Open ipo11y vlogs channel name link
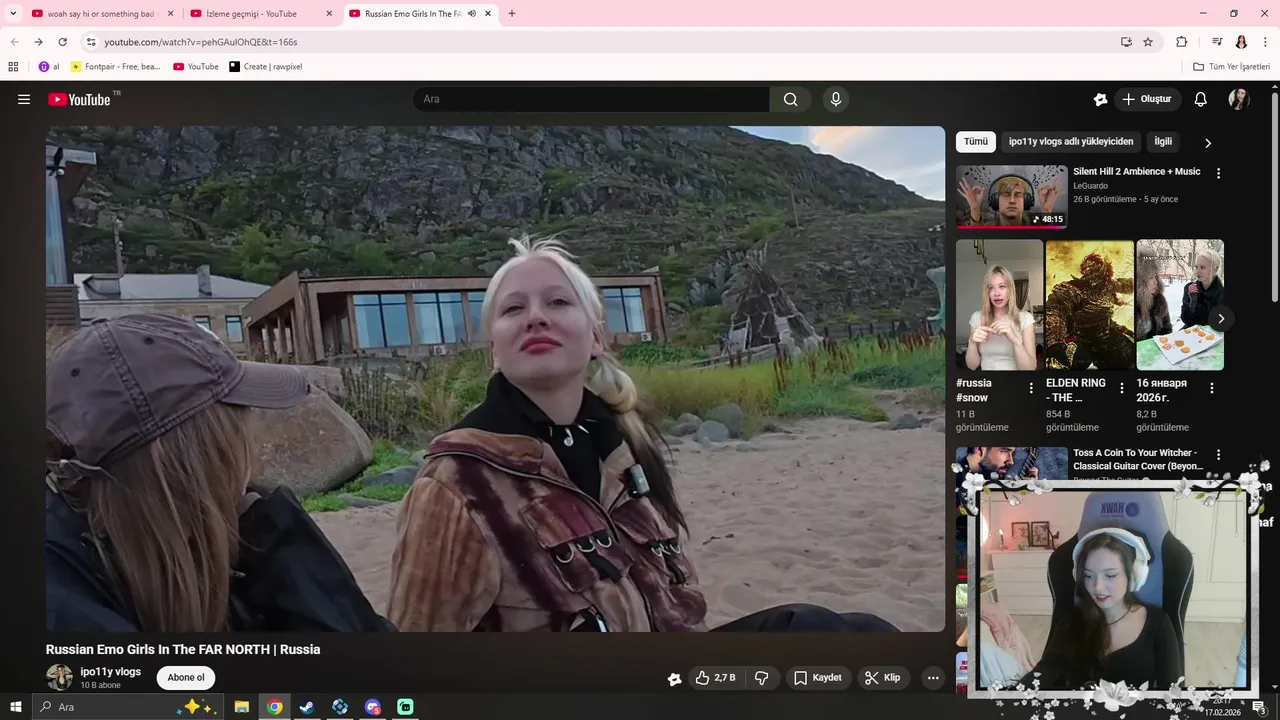 [x=110, y=672]
